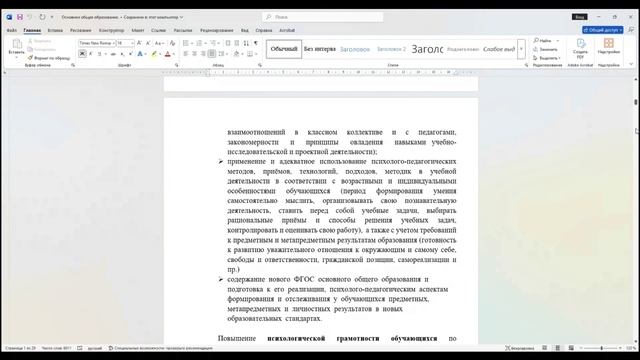Open the font color dropdown arrow
Viewport: 640px width, 360px height.
[173, 54]
